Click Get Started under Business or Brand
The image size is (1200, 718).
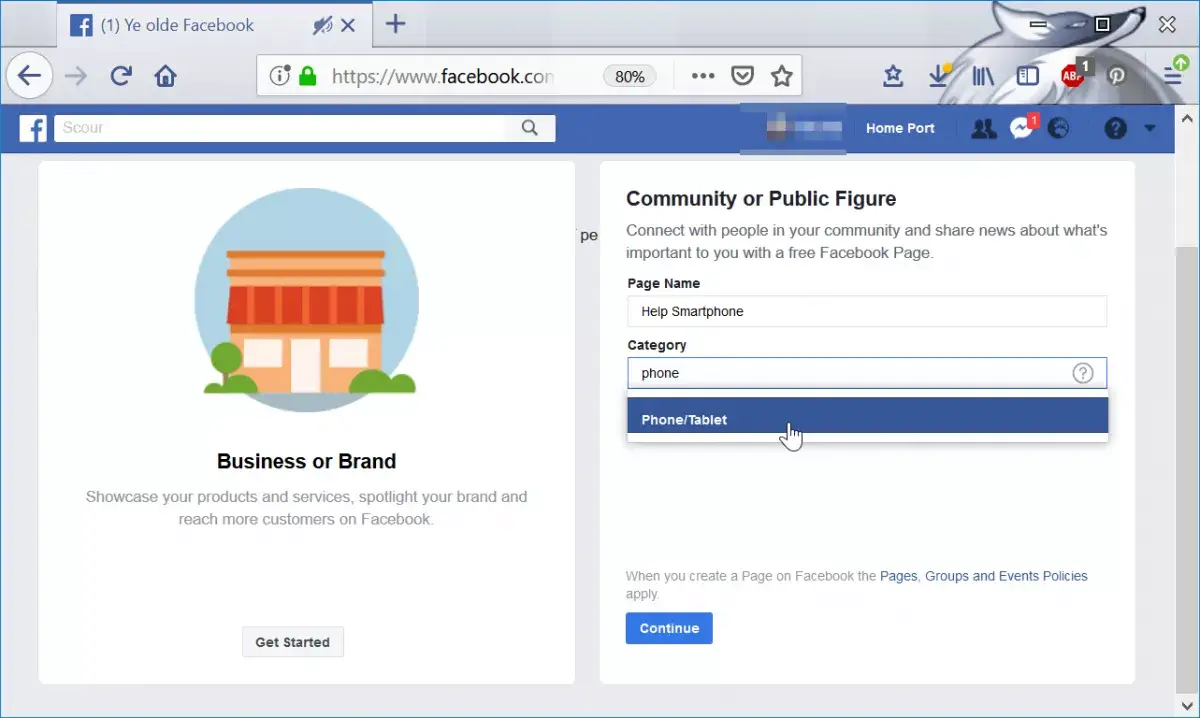click(x=292, y=642)
